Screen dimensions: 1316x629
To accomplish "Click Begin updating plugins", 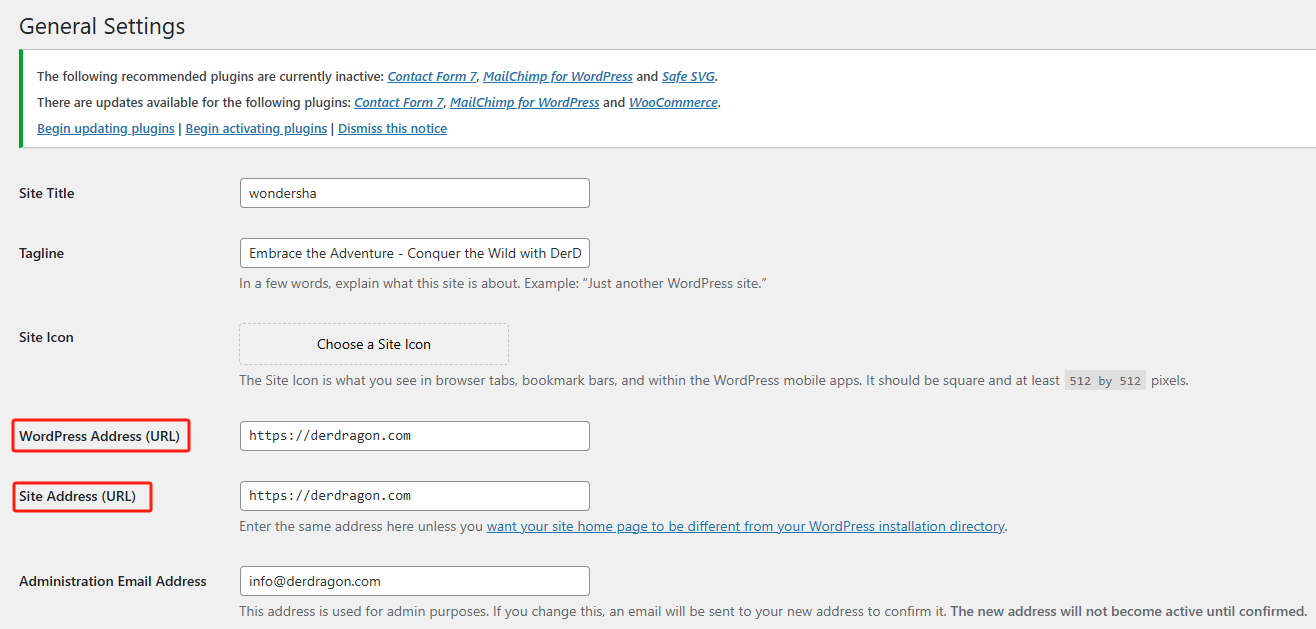I will tap(105, 128).
